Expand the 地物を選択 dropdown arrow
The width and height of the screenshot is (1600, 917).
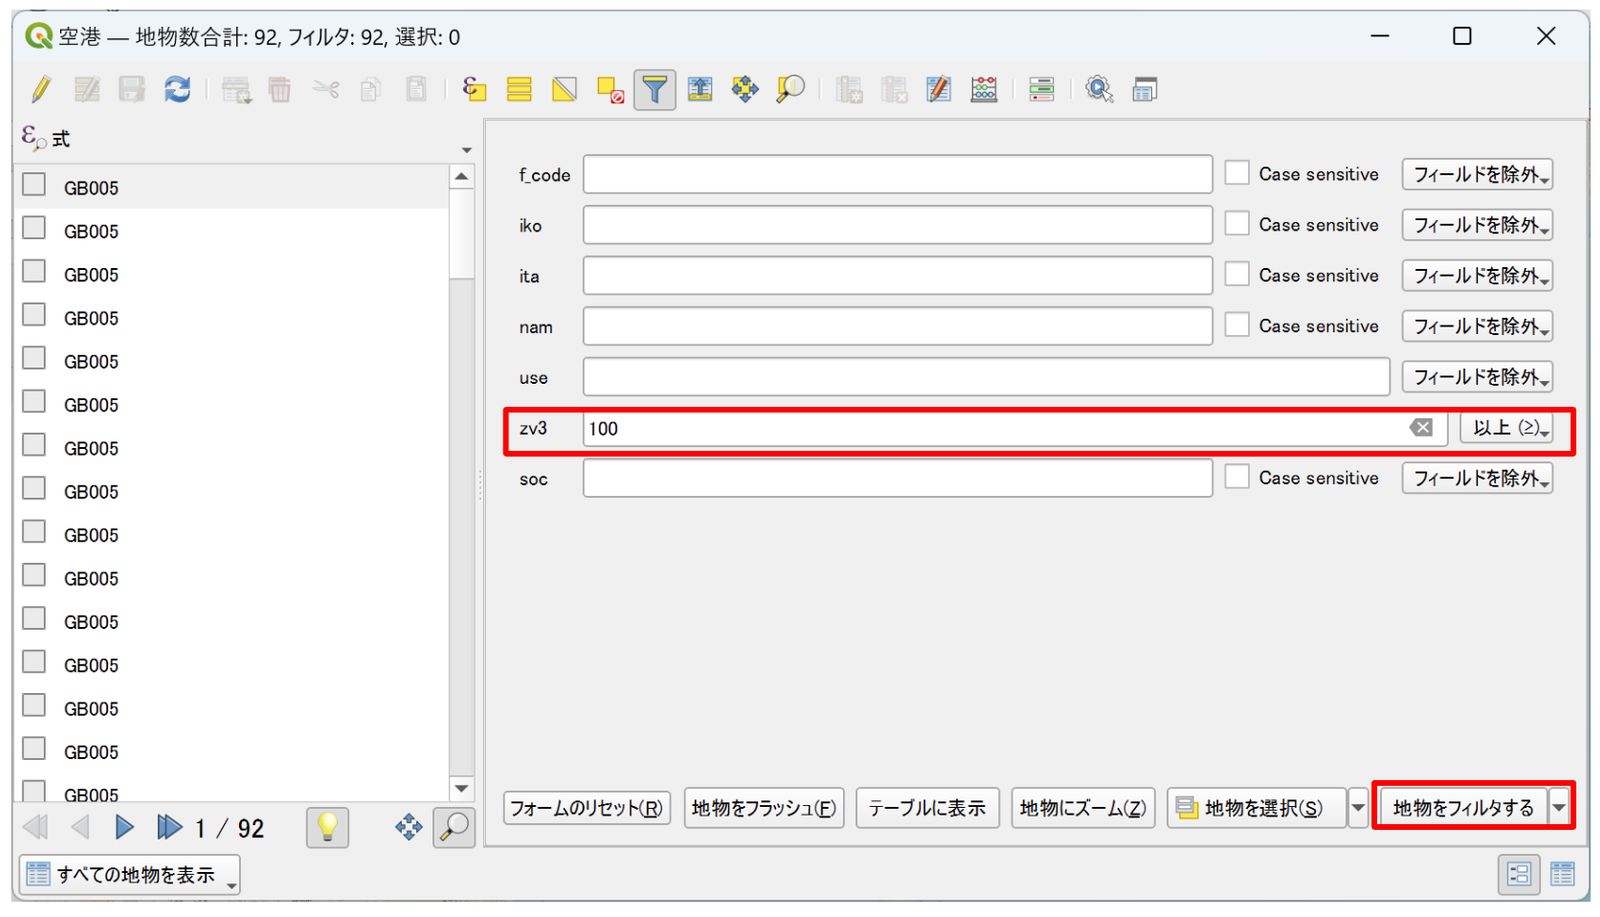(1357, 807)
